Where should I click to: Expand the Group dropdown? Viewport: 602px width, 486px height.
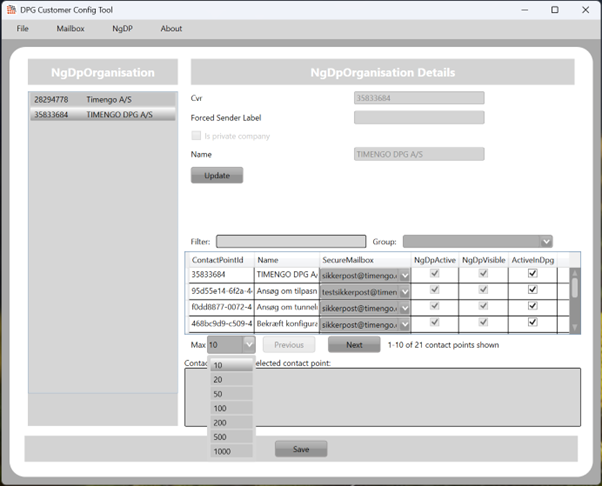pos(545,241)
